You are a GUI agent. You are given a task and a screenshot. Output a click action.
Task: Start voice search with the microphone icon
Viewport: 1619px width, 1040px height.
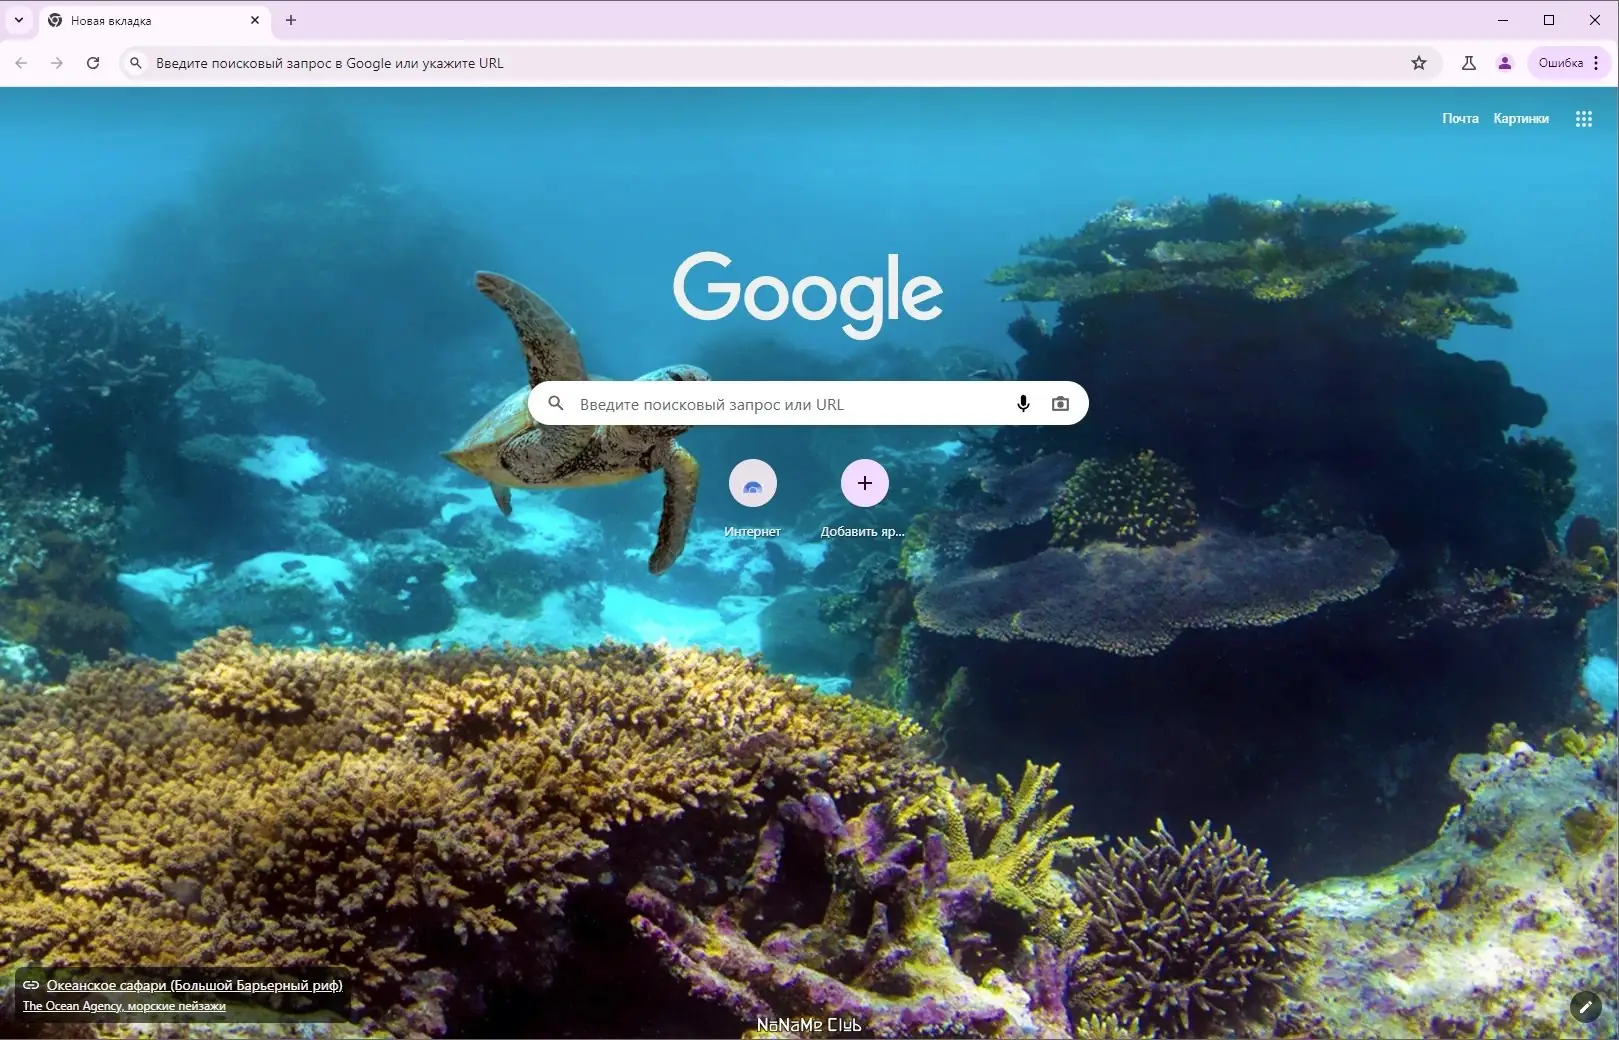1023,404
